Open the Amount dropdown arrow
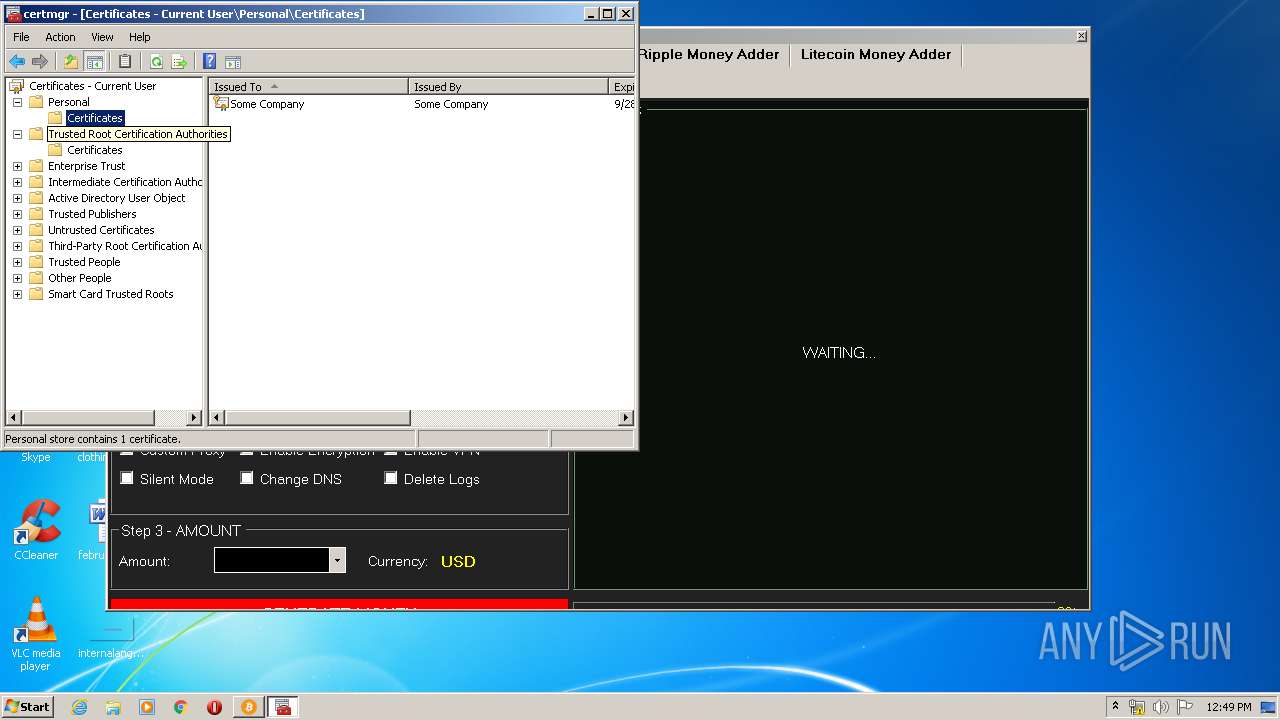 (x=337, y=561)
